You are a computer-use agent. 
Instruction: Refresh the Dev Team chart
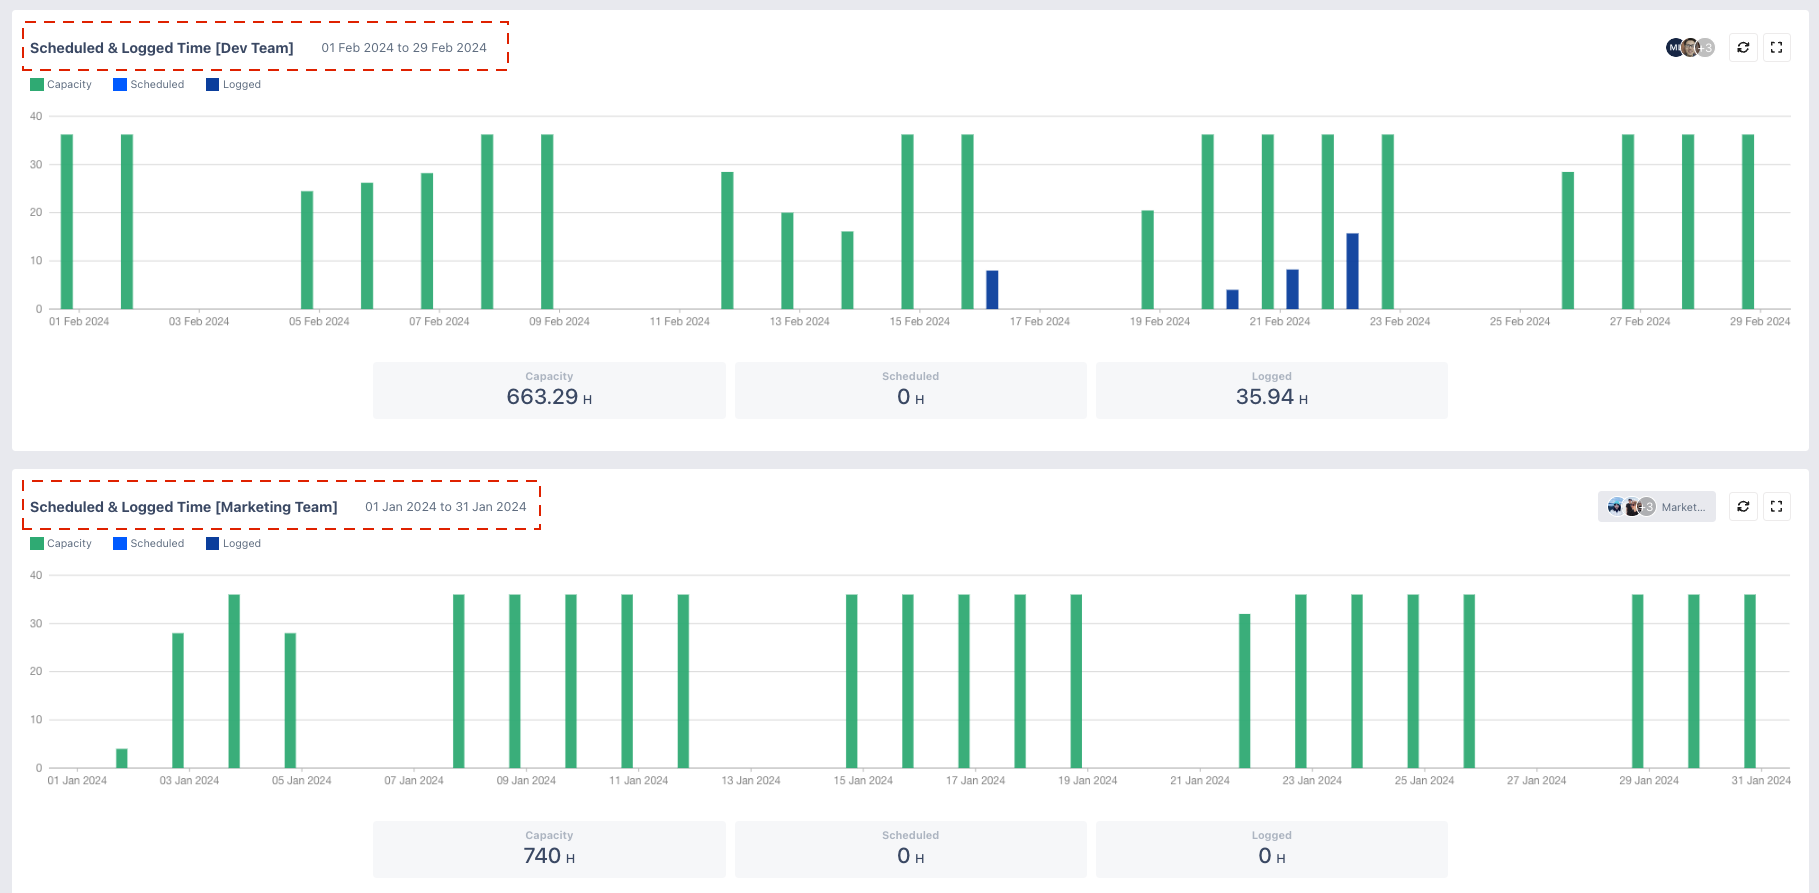click(1743, 47)
